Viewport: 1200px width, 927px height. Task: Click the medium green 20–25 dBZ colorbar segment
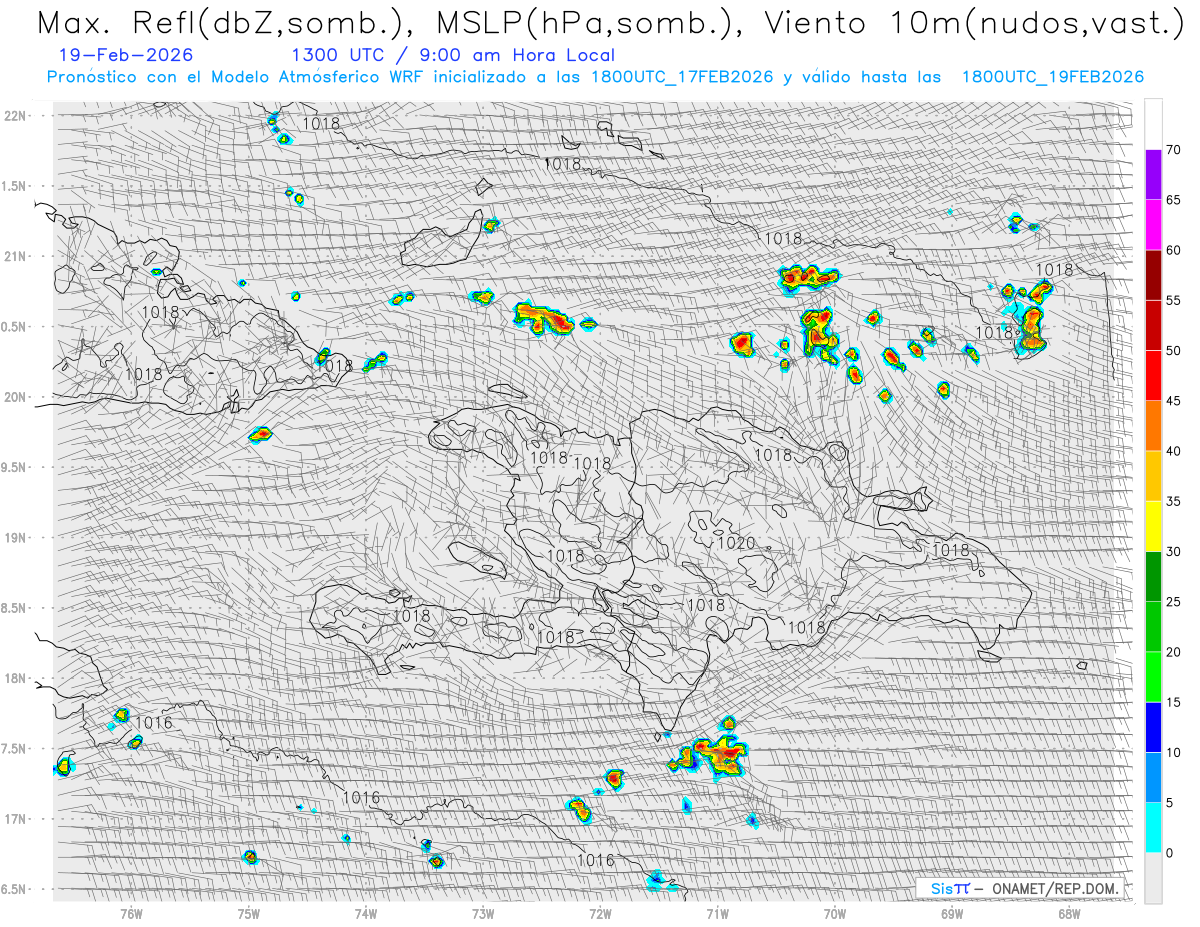pos(1153,626)
